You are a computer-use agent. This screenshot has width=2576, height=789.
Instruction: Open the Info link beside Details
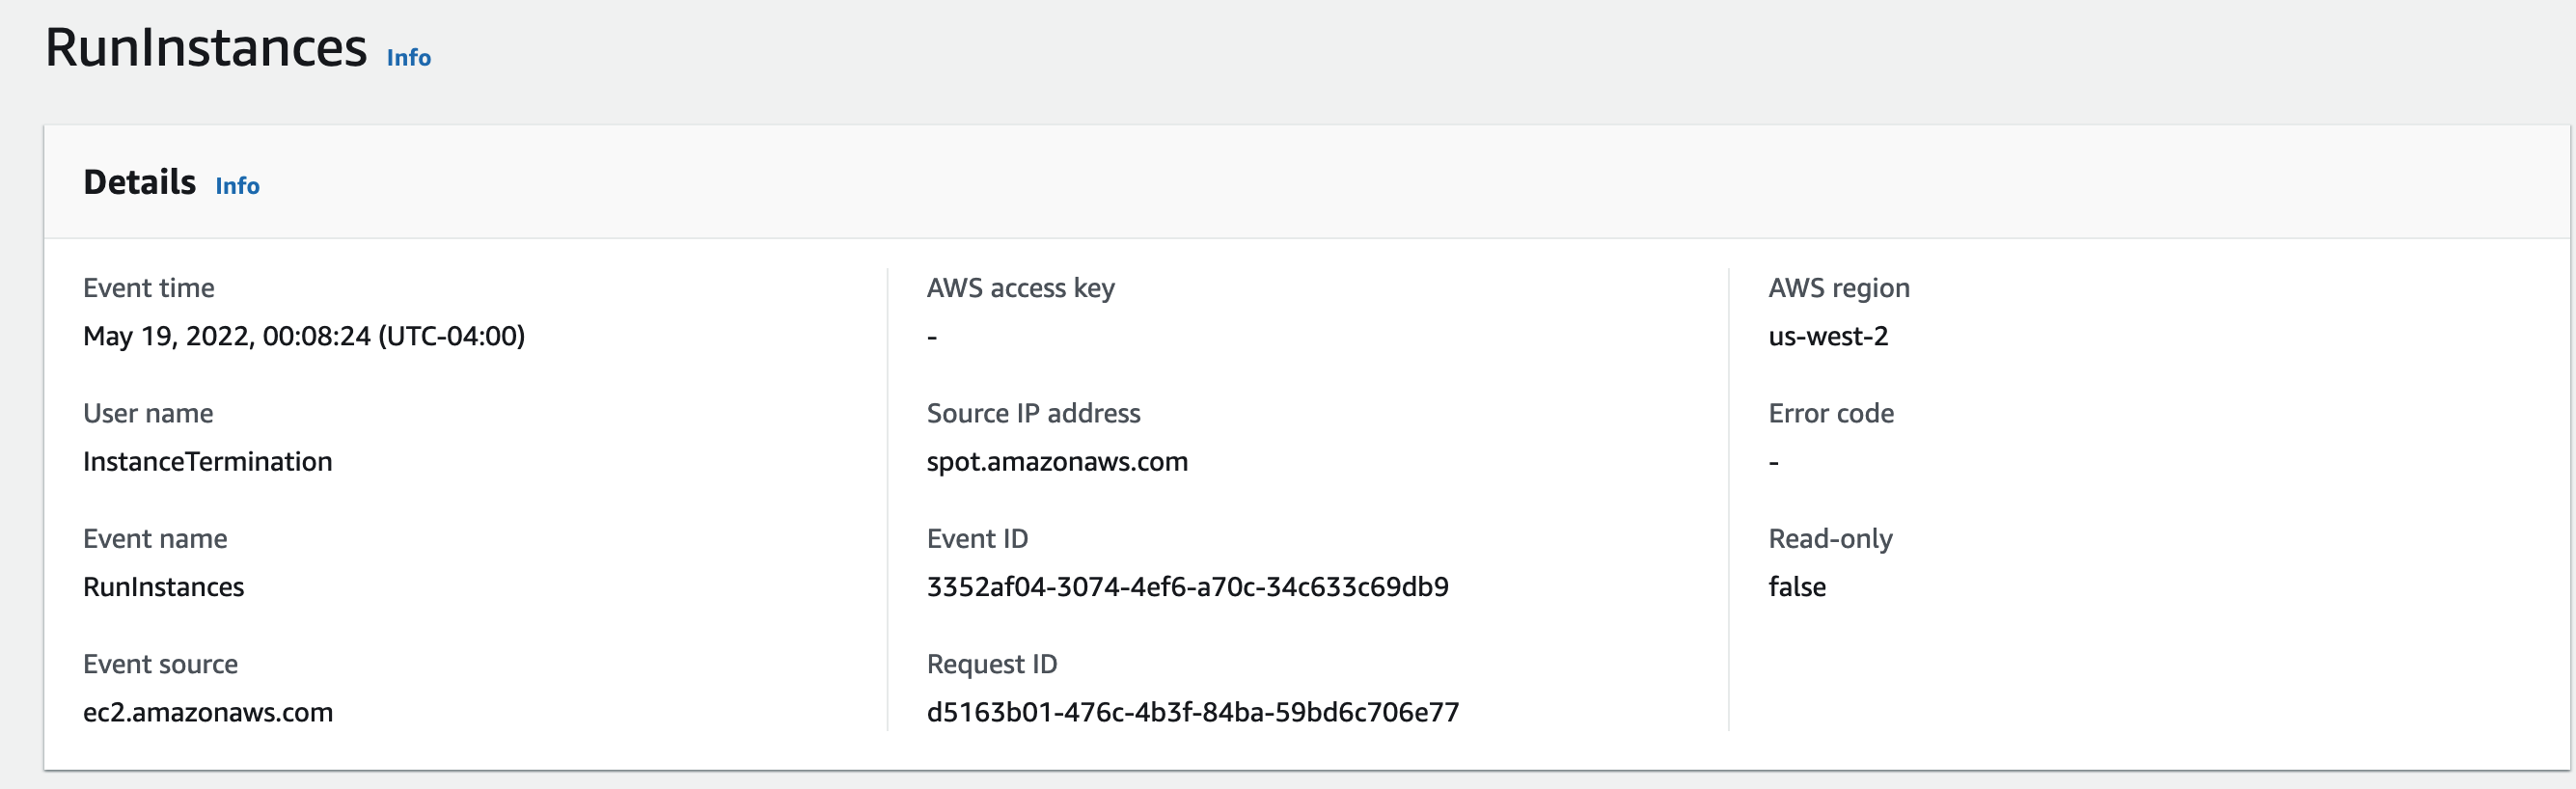click(238, 186)
